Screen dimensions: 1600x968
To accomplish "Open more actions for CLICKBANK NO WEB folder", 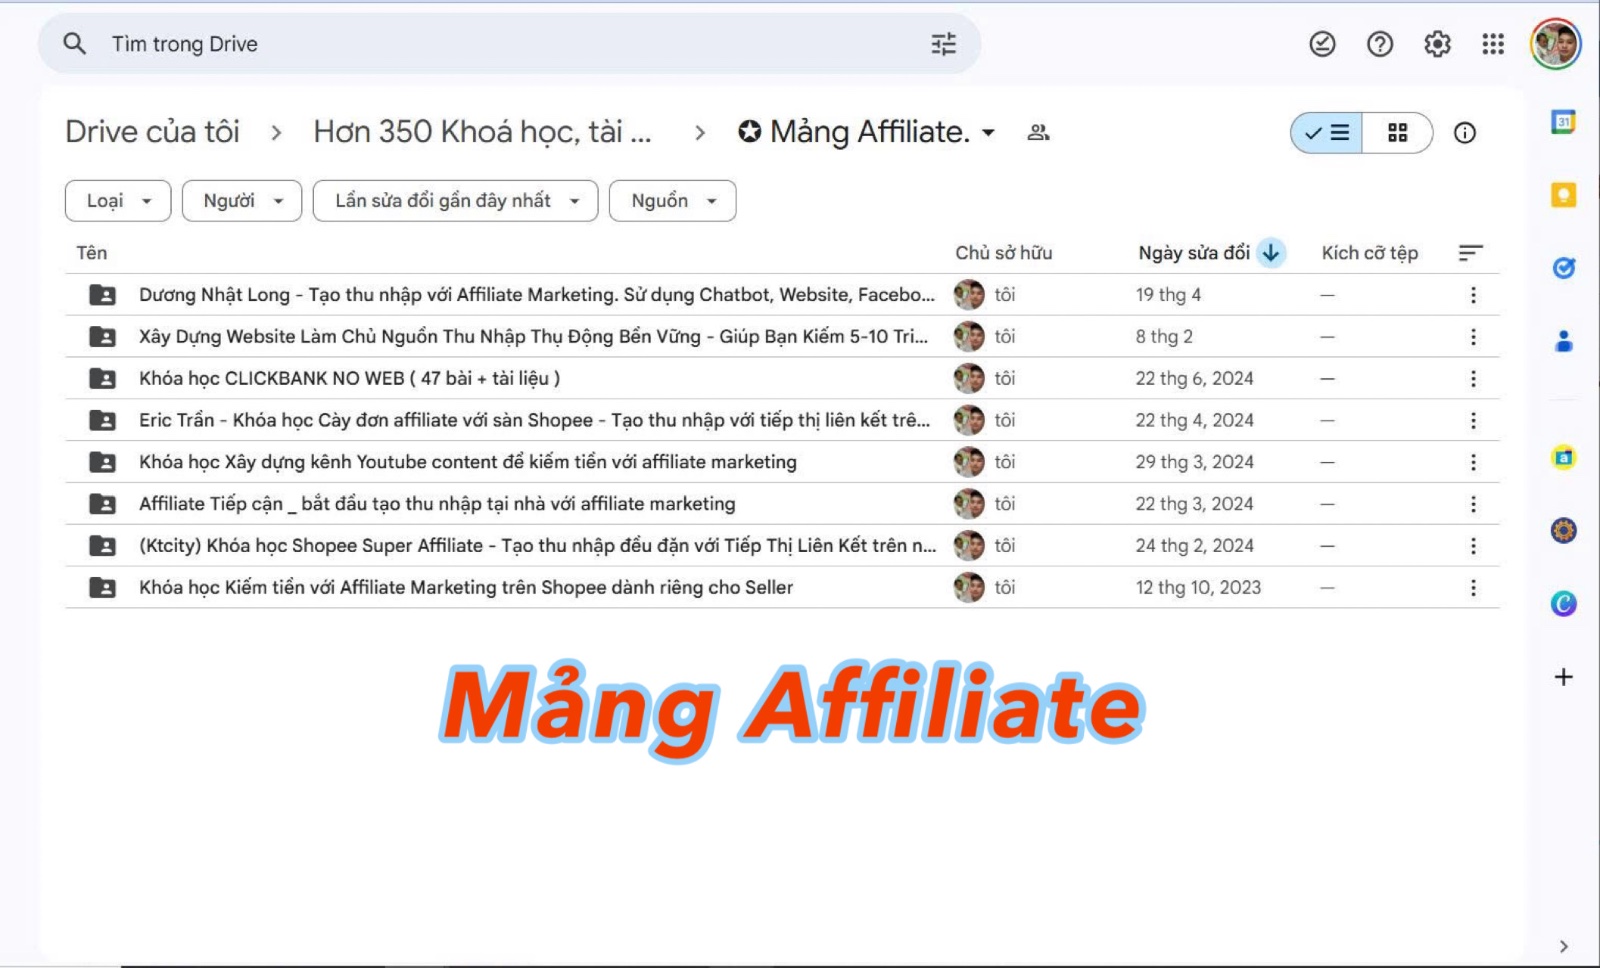I will [1472, 379].
